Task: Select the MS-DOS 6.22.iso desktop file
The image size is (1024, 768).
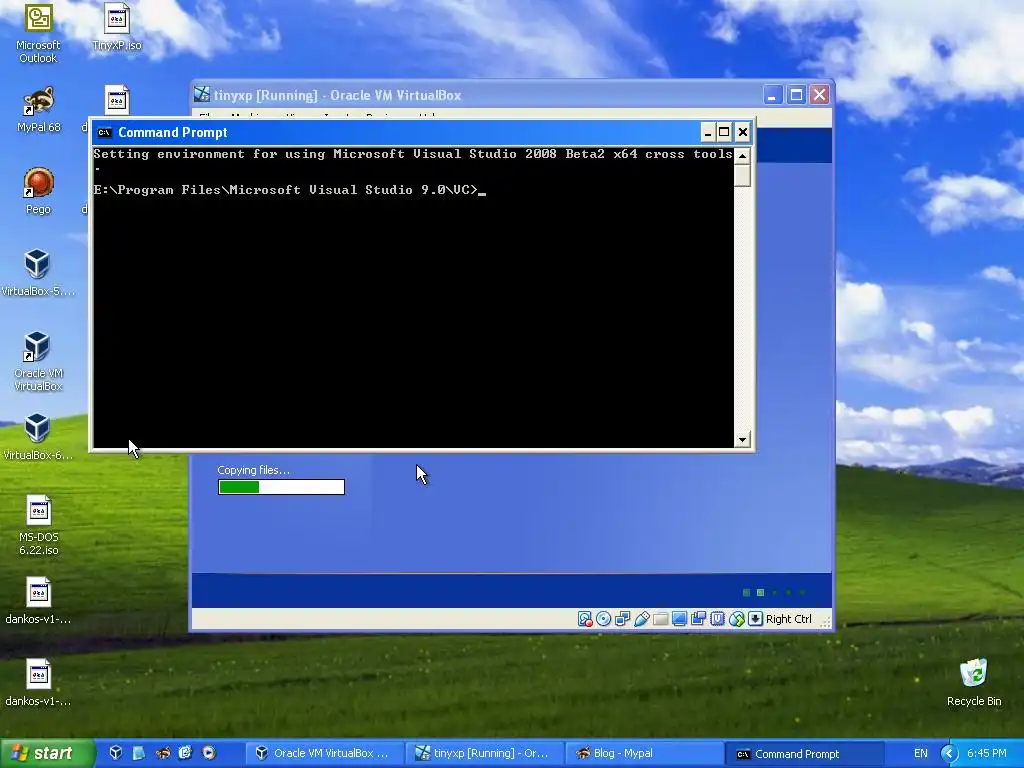Action: tap(39, 526)
